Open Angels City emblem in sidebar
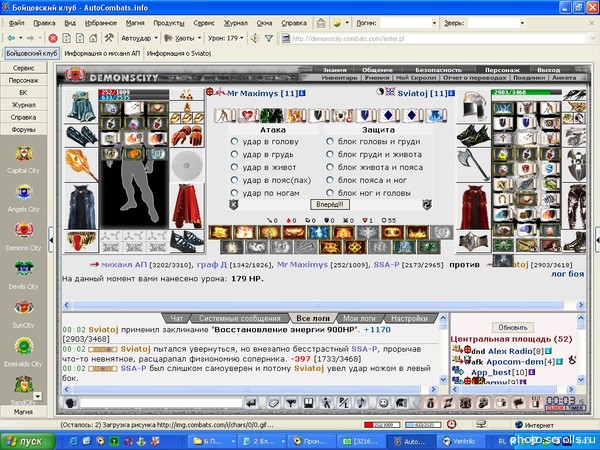Image resolution: width=600 pixels, height=450 pixels. (x=24, y=192)
